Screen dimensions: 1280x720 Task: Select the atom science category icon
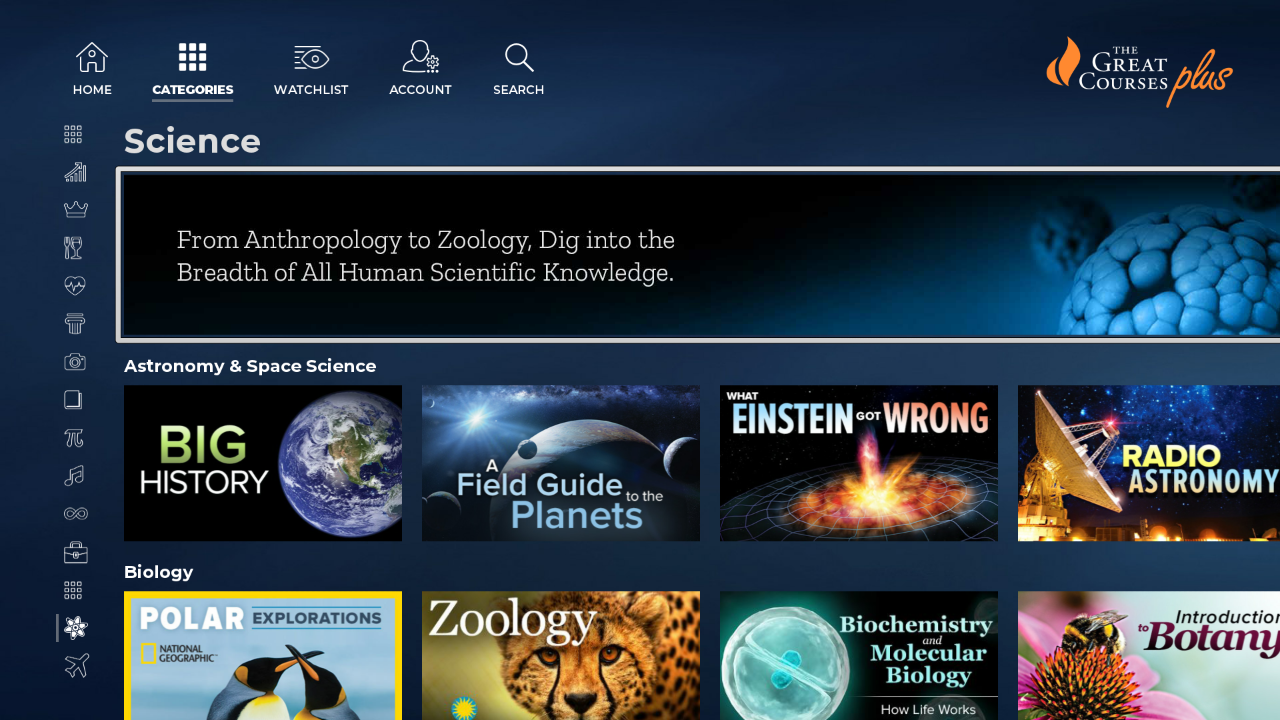click(x=76, y=627)
